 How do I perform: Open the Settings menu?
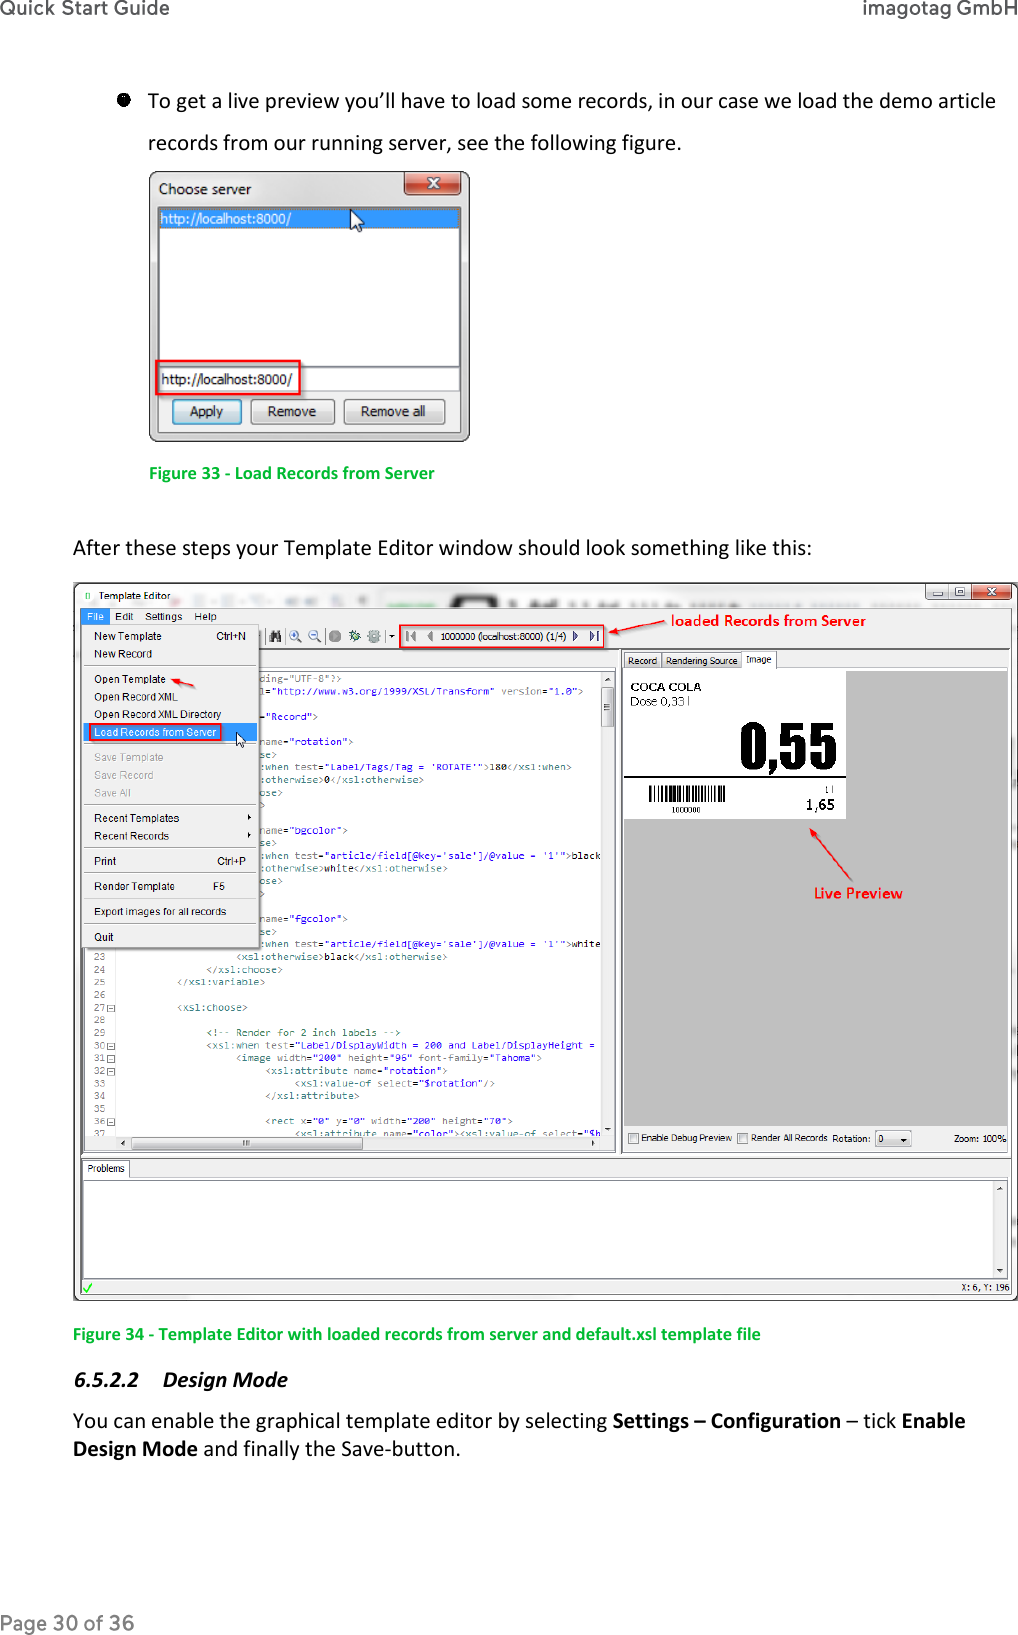coord(164,617)
